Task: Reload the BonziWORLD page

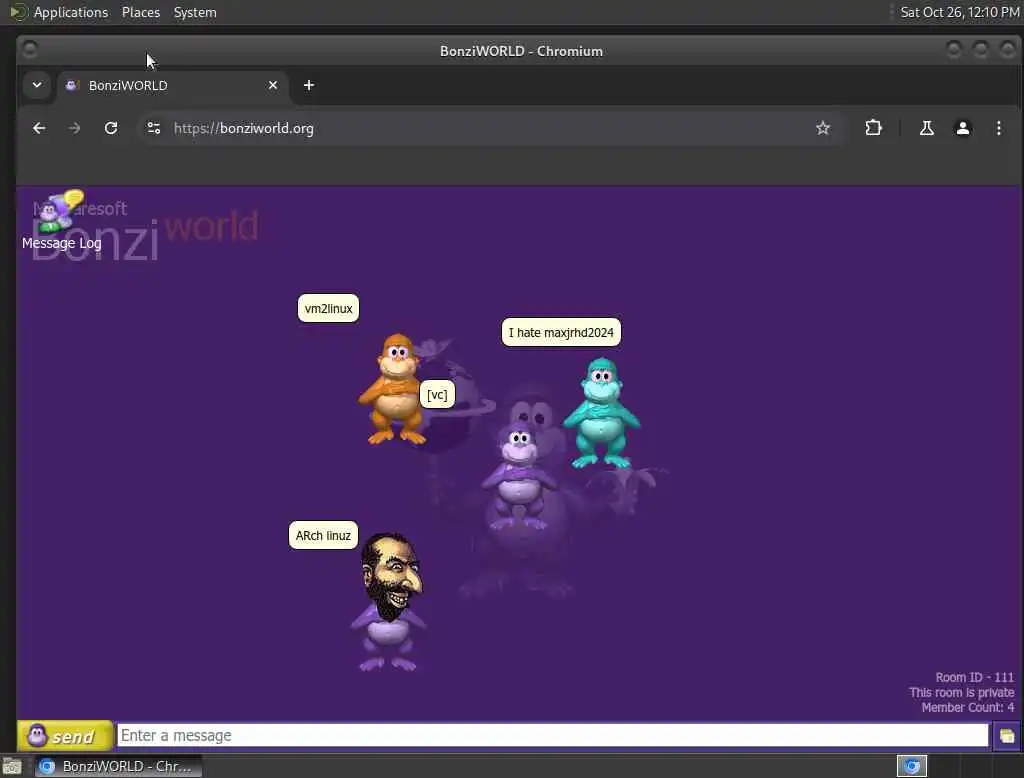Action: click(x=111, y=128)
